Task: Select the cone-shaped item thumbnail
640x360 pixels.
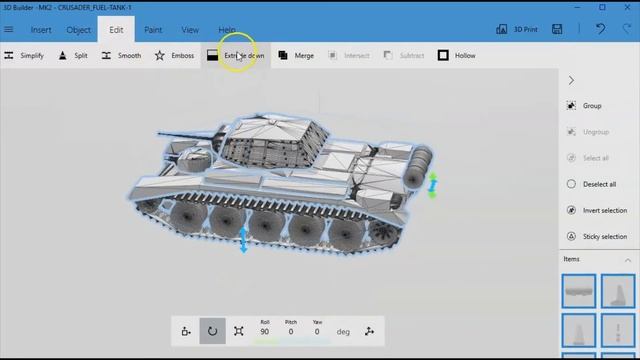Action: (578, 330)
